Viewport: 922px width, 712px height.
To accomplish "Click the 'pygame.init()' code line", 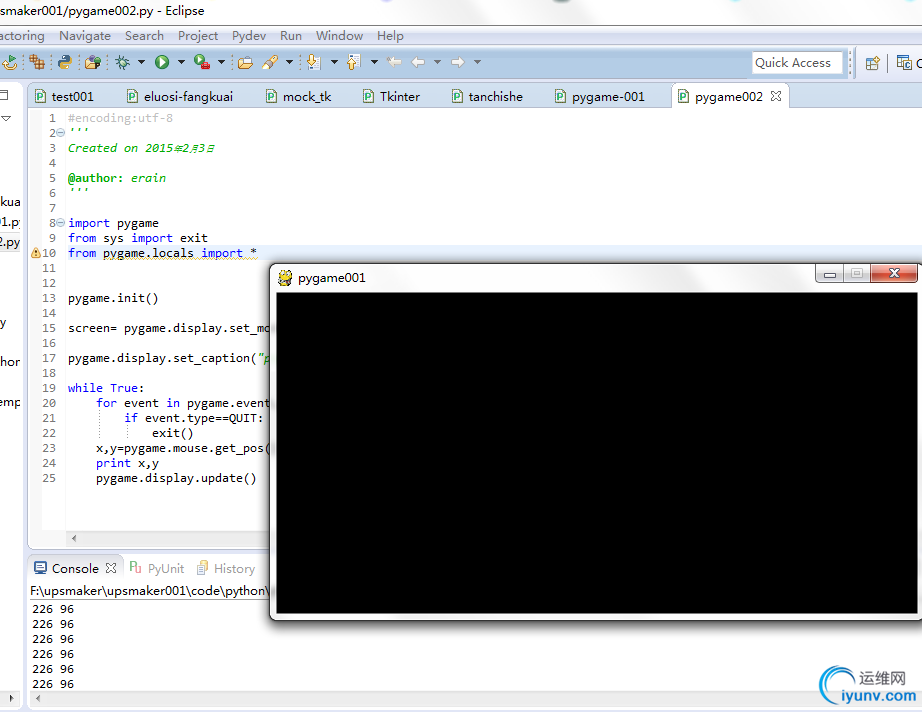I will [x=113, y=298].
